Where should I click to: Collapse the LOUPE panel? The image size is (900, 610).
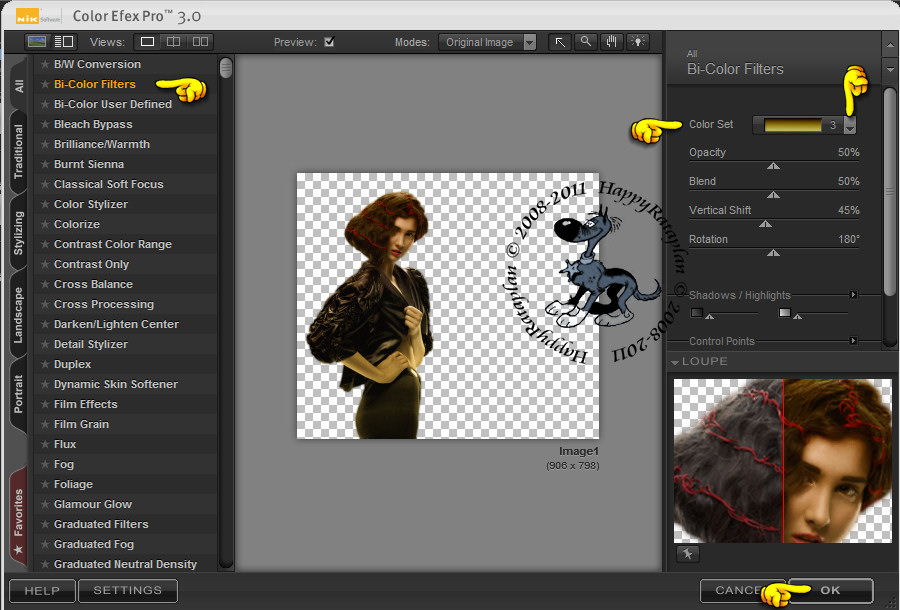coord(675,362)
